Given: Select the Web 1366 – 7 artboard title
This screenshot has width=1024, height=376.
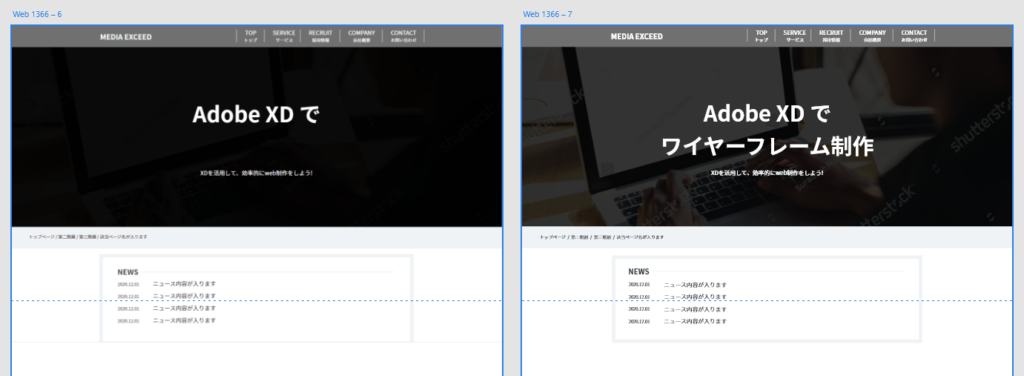Looking at the screenshot, I should pos(548,14).
